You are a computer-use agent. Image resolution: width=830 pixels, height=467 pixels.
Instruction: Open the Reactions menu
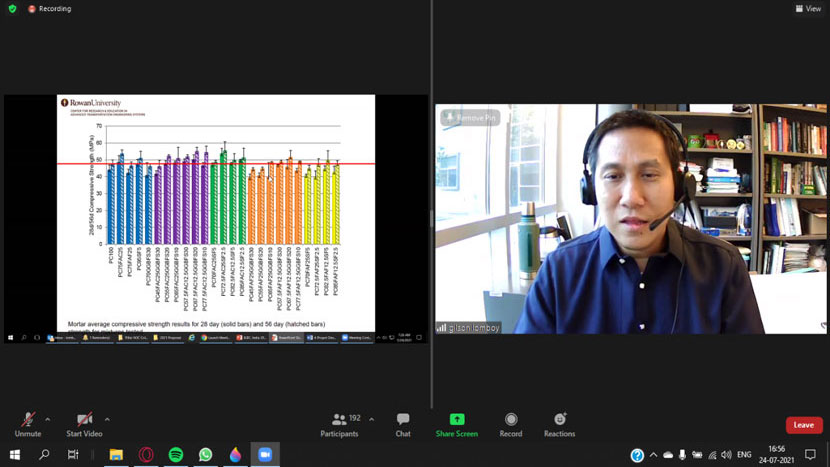click(559, 424)
